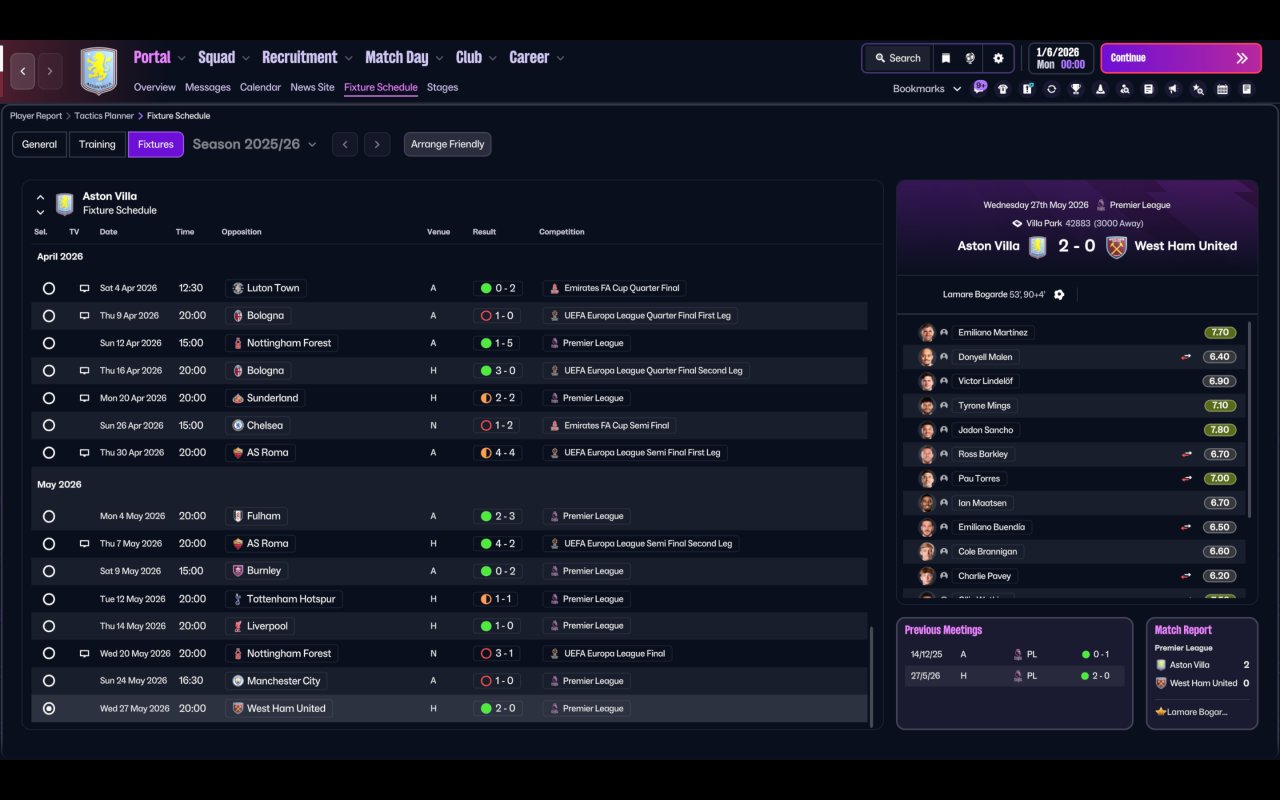The height and width of the screenshot is (800, 1280).
Task: Click the Aston Villa club crest in header
Action: [x=98, y=71]
